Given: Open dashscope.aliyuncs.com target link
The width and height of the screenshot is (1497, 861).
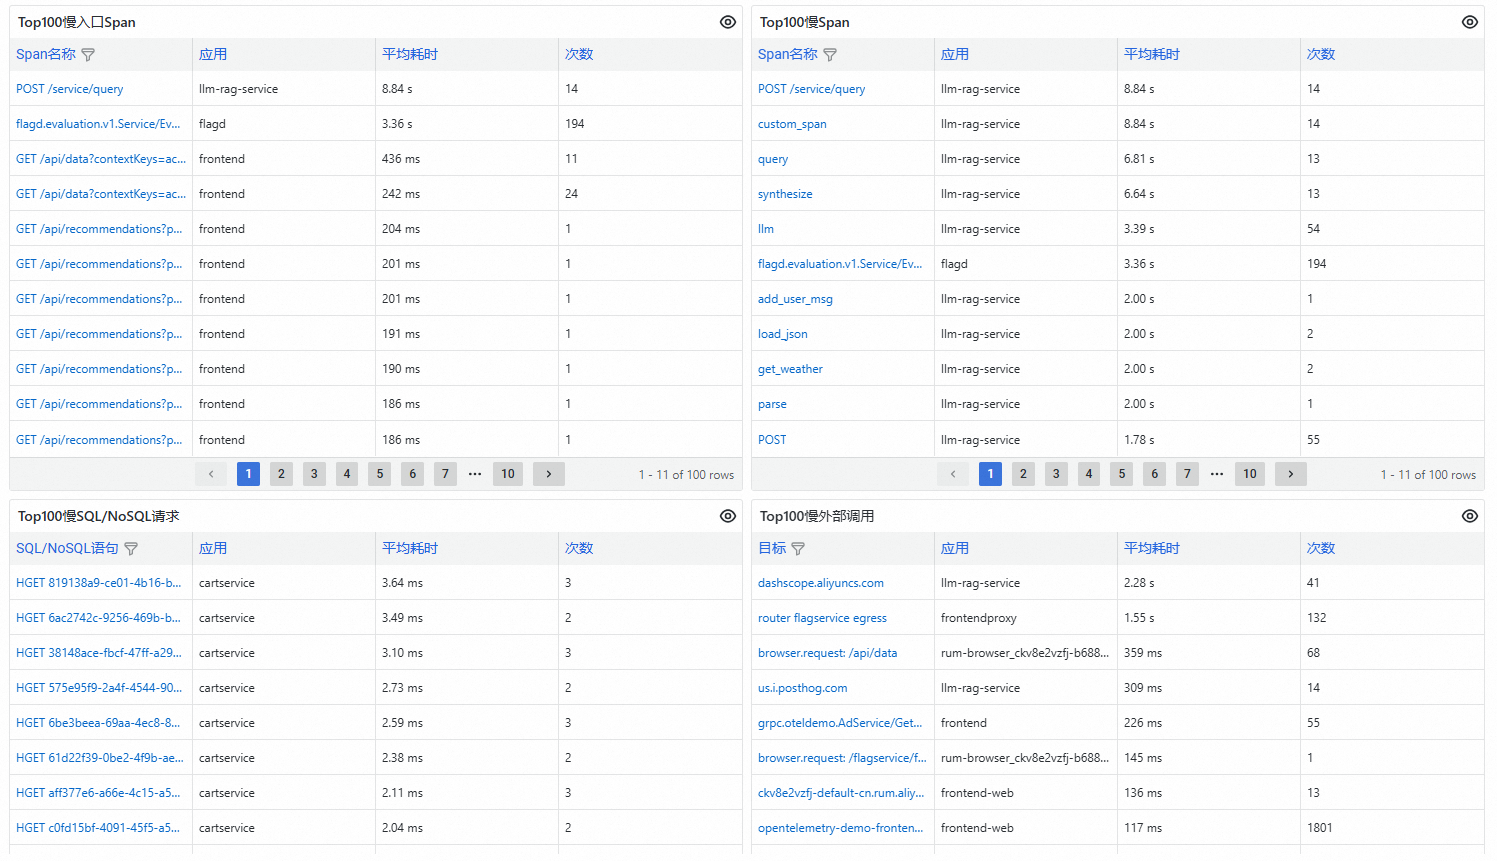Looking at the screenshot, I should pos(821,583).
